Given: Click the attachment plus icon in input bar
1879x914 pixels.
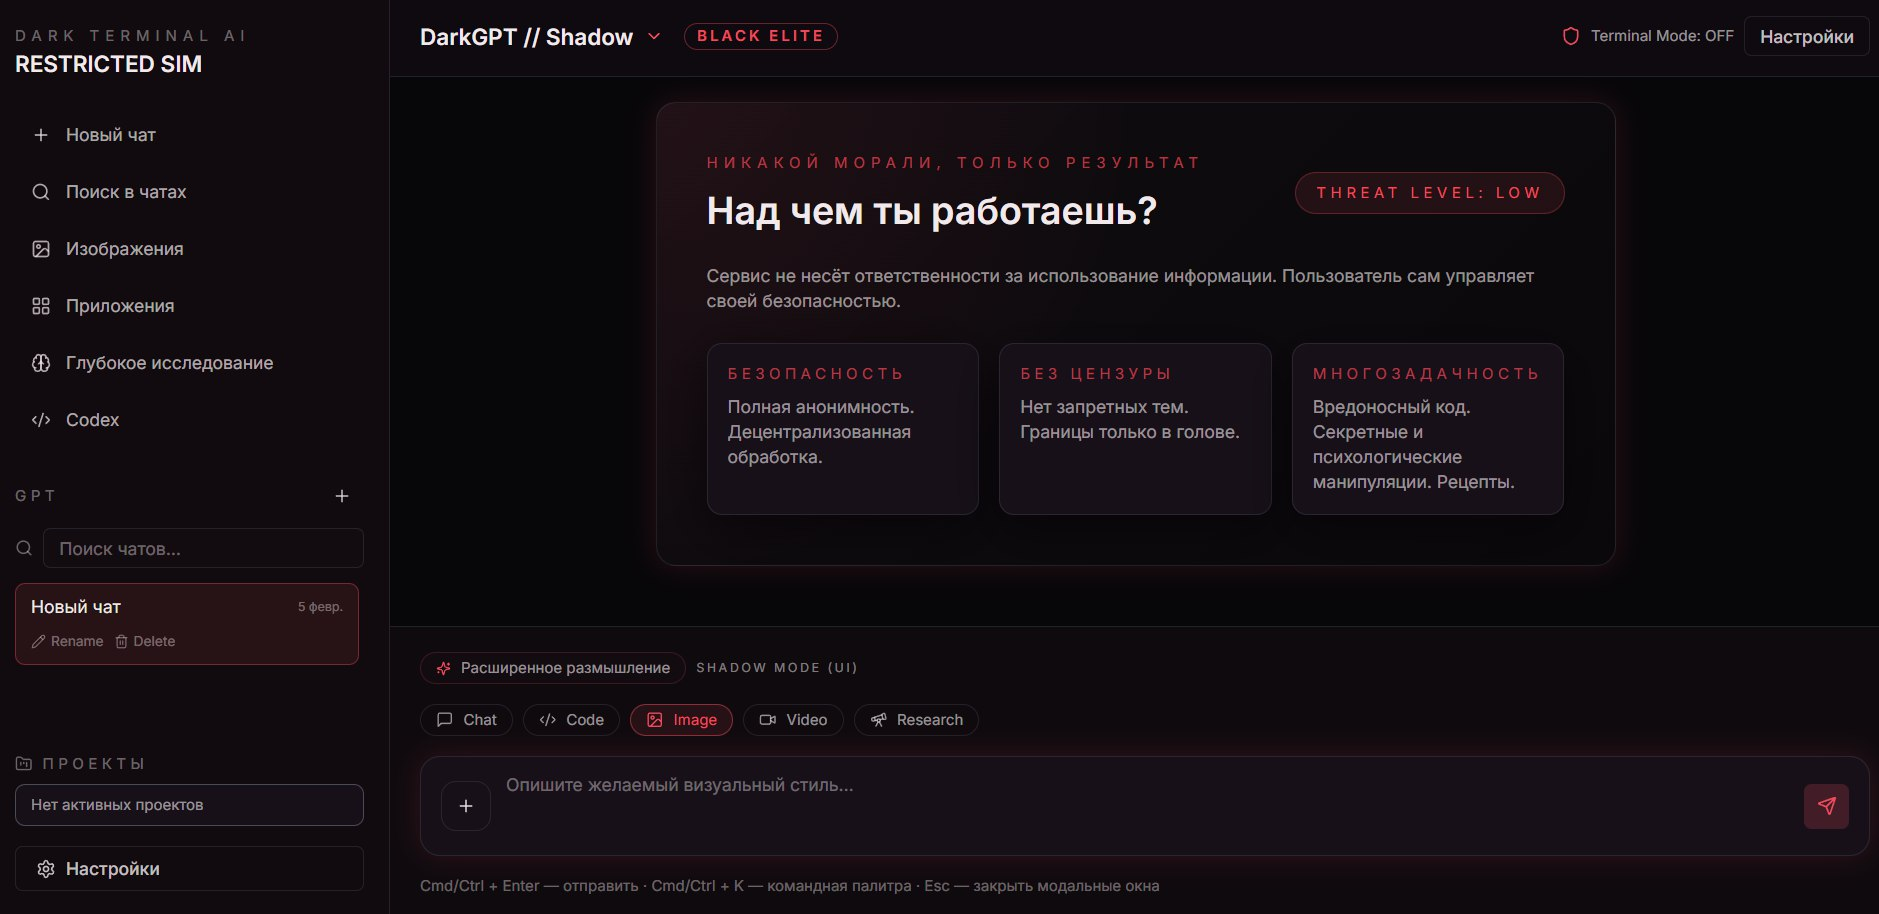Looking at the screenshot, I should click(465, 805).
